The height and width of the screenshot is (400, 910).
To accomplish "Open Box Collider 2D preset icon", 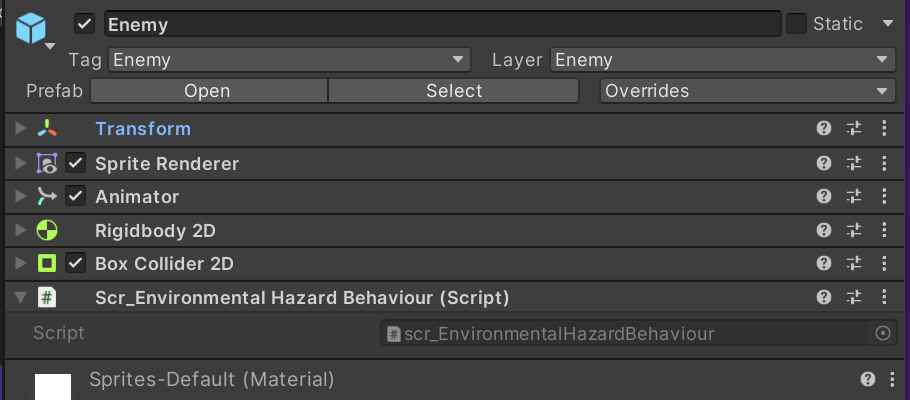I will 854,264.
